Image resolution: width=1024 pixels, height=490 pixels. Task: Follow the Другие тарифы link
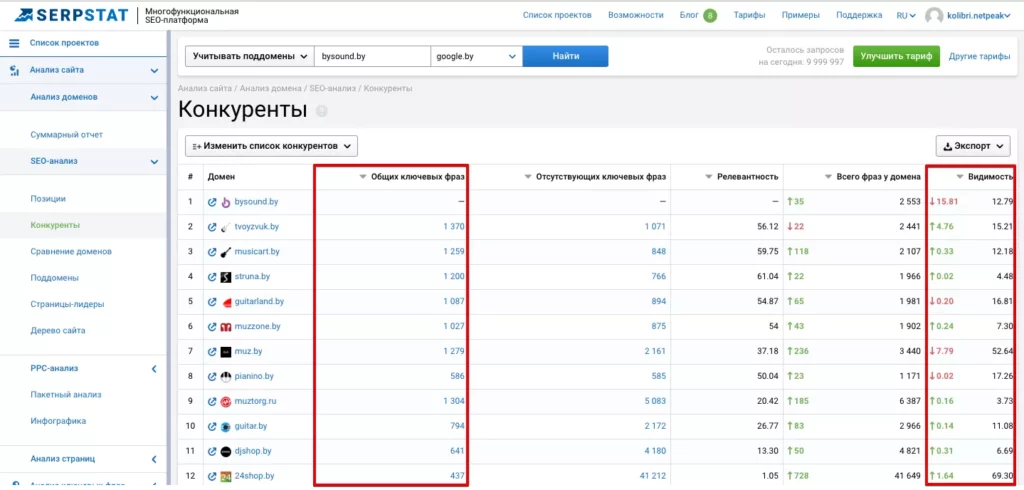pos(980,56)
